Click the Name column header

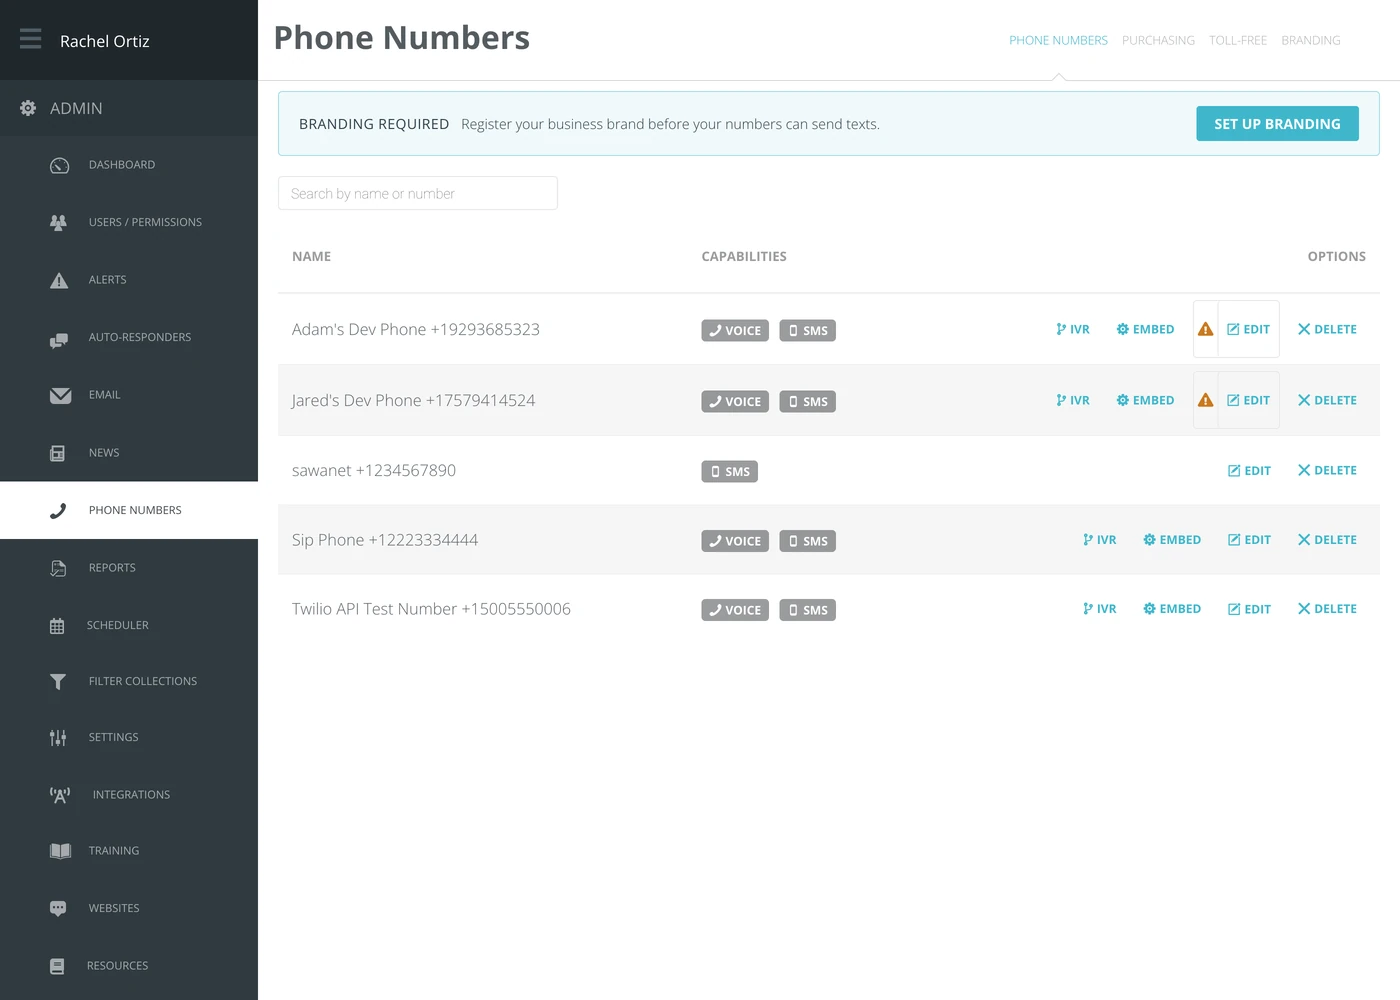click(x=311, y=257)
